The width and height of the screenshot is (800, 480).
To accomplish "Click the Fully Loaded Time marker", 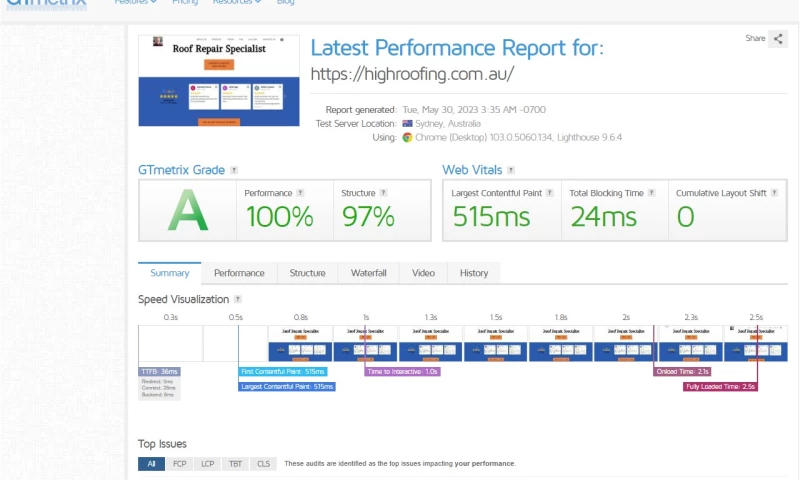I will point(720,386).
